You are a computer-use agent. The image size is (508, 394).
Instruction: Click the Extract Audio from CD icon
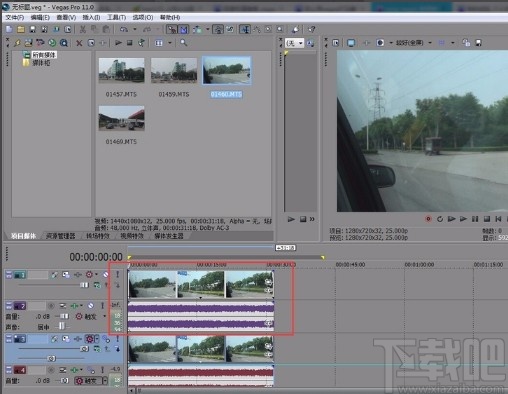(x=52, y=43)
